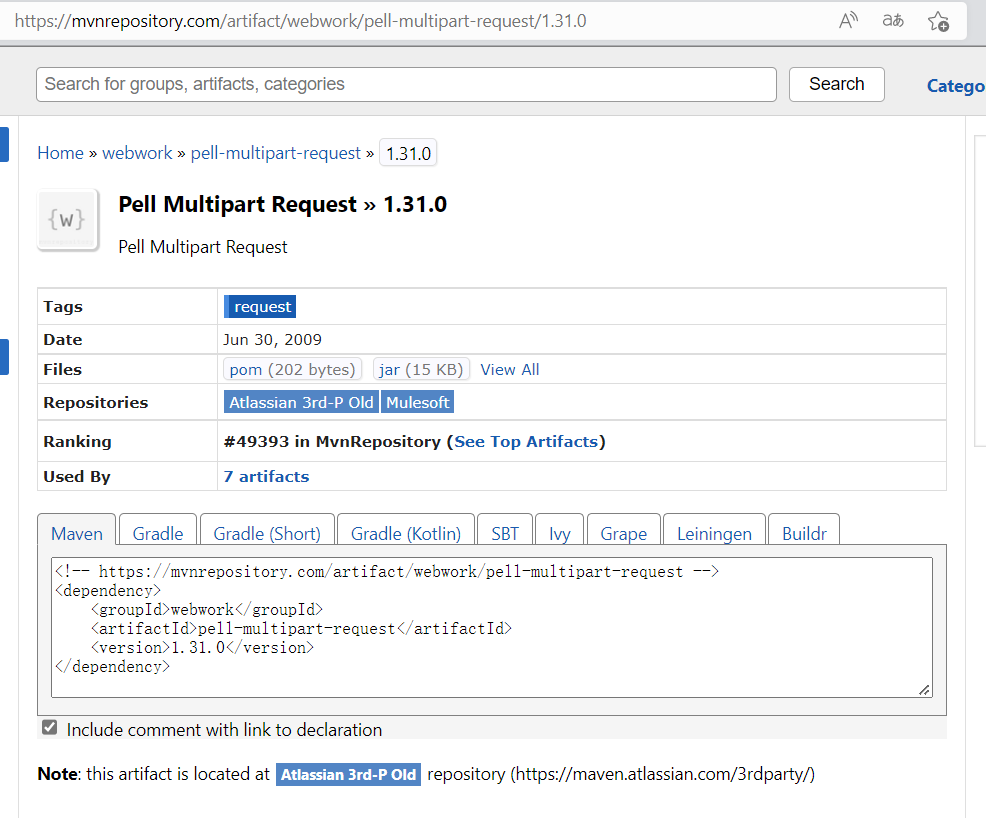Open Atlassian 3rd-P Old repository in table
This screenshot has width=986, height=818.
pyautogui.click(x=301, y=402)
